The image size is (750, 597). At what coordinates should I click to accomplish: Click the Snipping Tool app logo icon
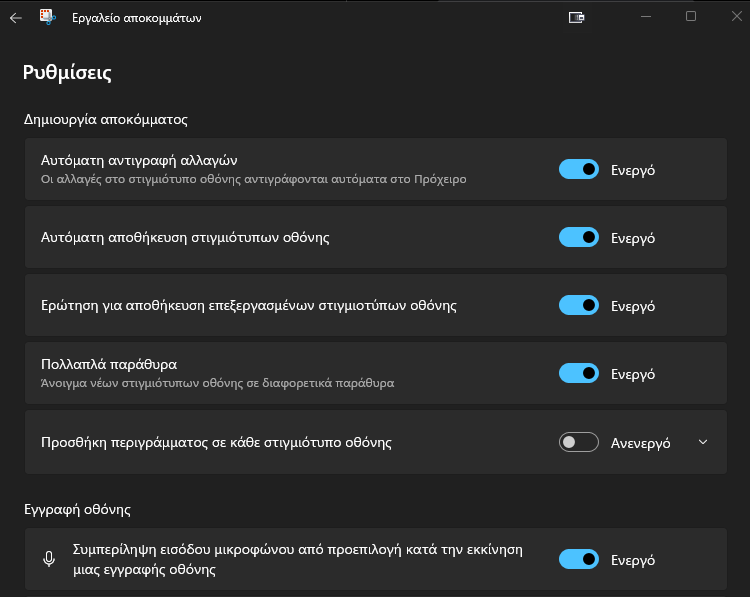click(47, 17)
